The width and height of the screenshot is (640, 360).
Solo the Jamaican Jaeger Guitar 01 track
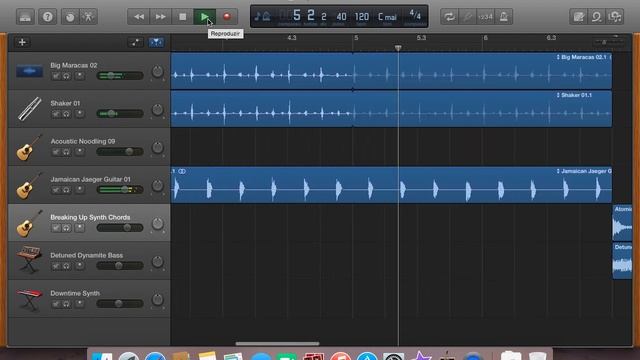(x=66, y=190)
